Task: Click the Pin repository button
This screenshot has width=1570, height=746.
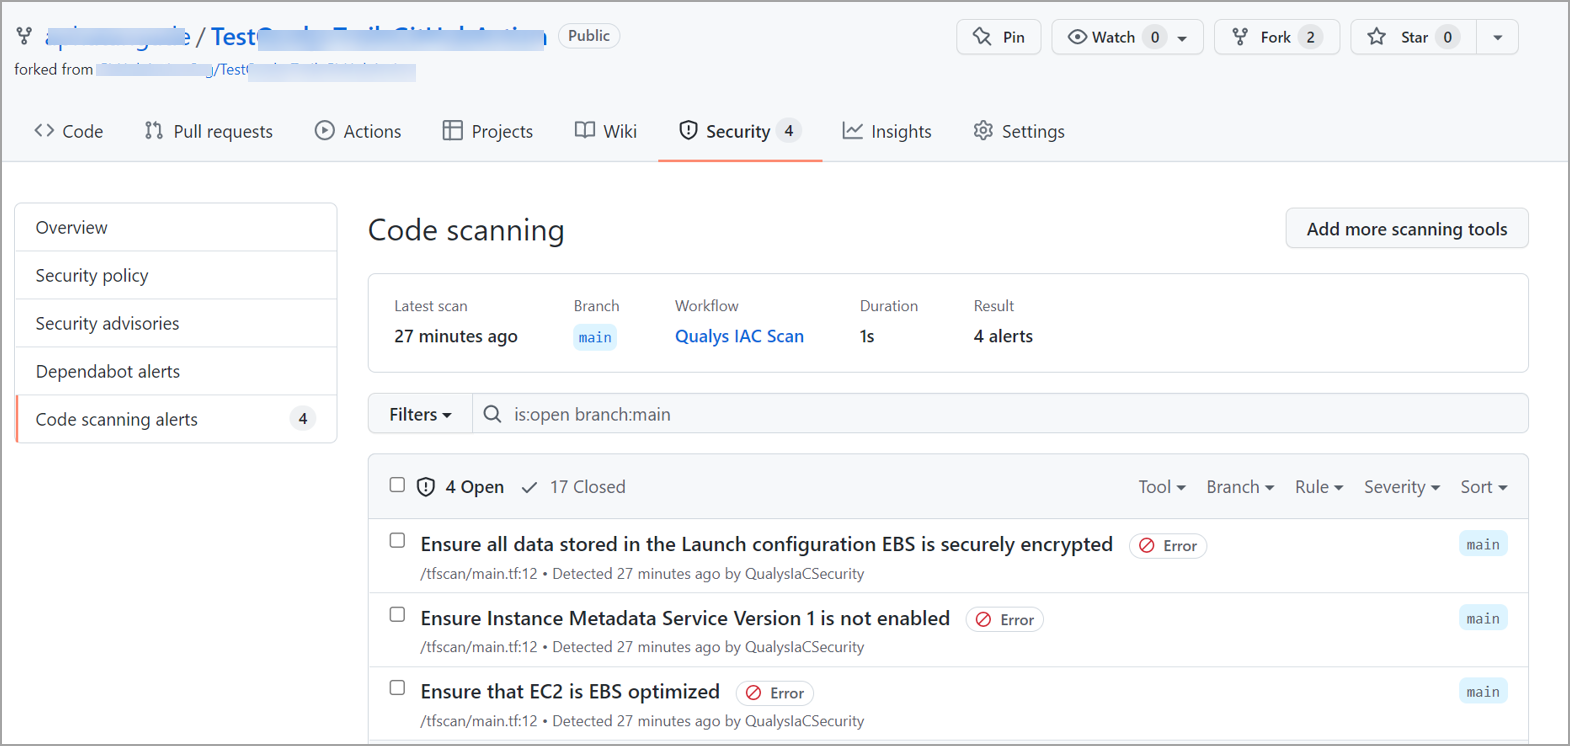Action: point(998,37)
